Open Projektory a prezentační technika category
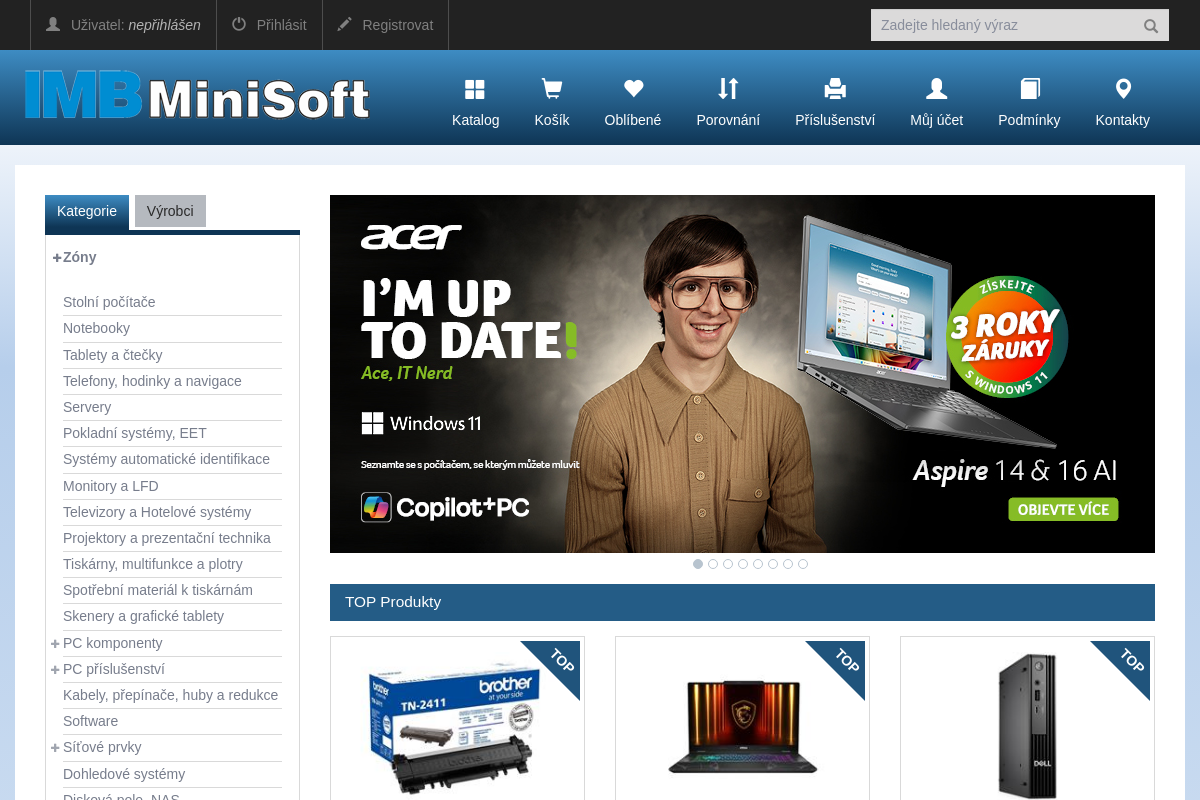This screenshot has height=800, width=1200. 167,538
